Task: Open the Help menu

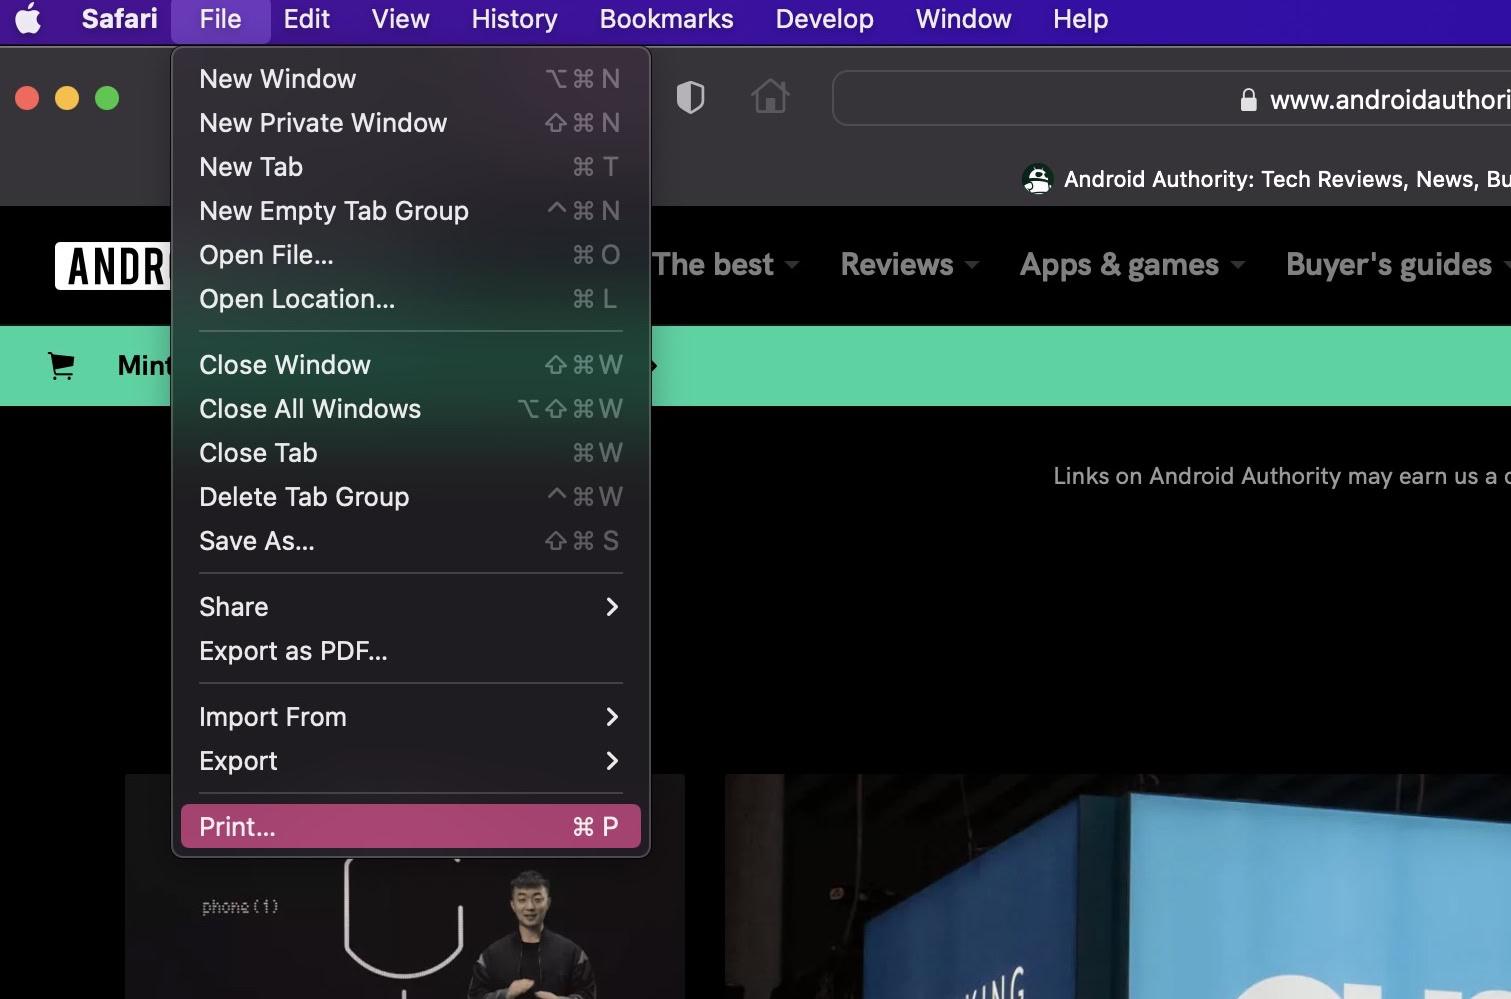Action: tap(1080, 19)
